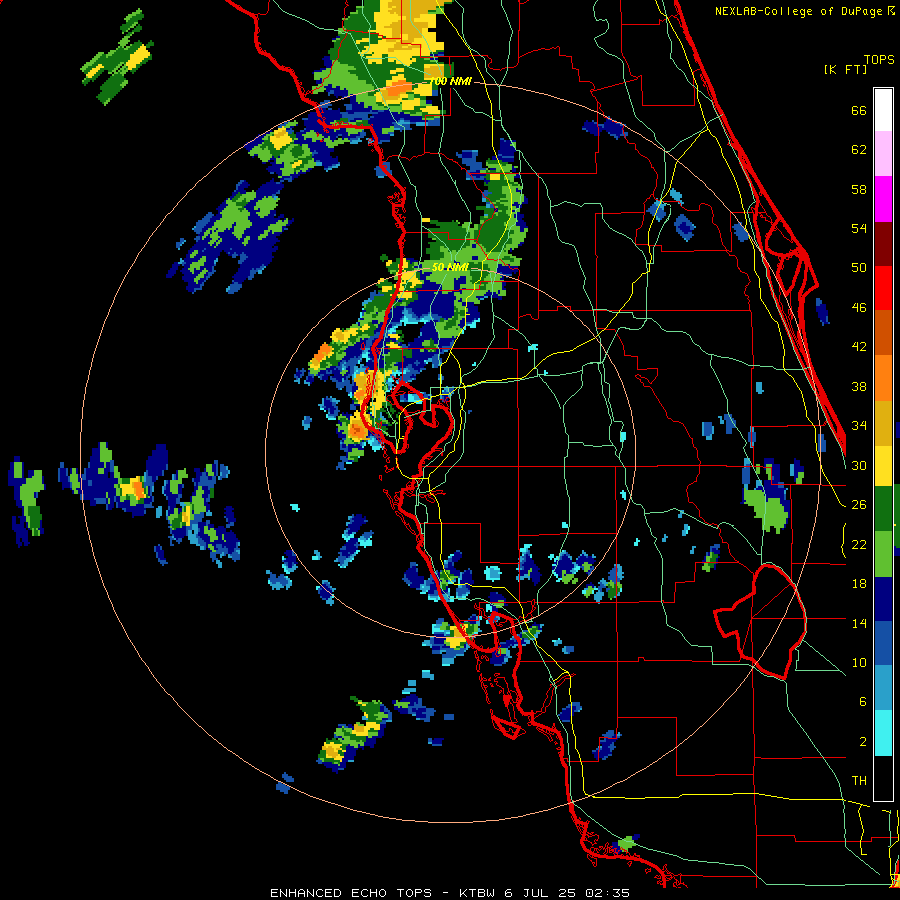Select the navy blue legend swatch
This screenshot has height=900, width=900.
click(883, 599)
